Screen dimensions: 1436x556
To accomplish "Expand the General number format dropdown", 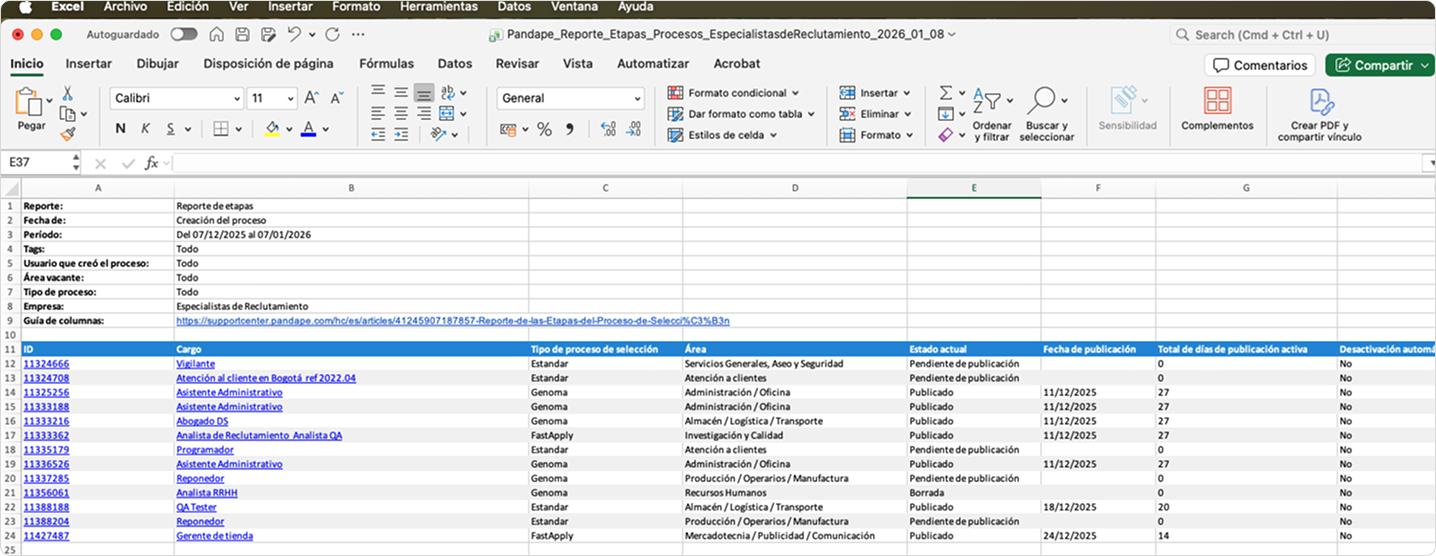I will click(x=637, y=98).
